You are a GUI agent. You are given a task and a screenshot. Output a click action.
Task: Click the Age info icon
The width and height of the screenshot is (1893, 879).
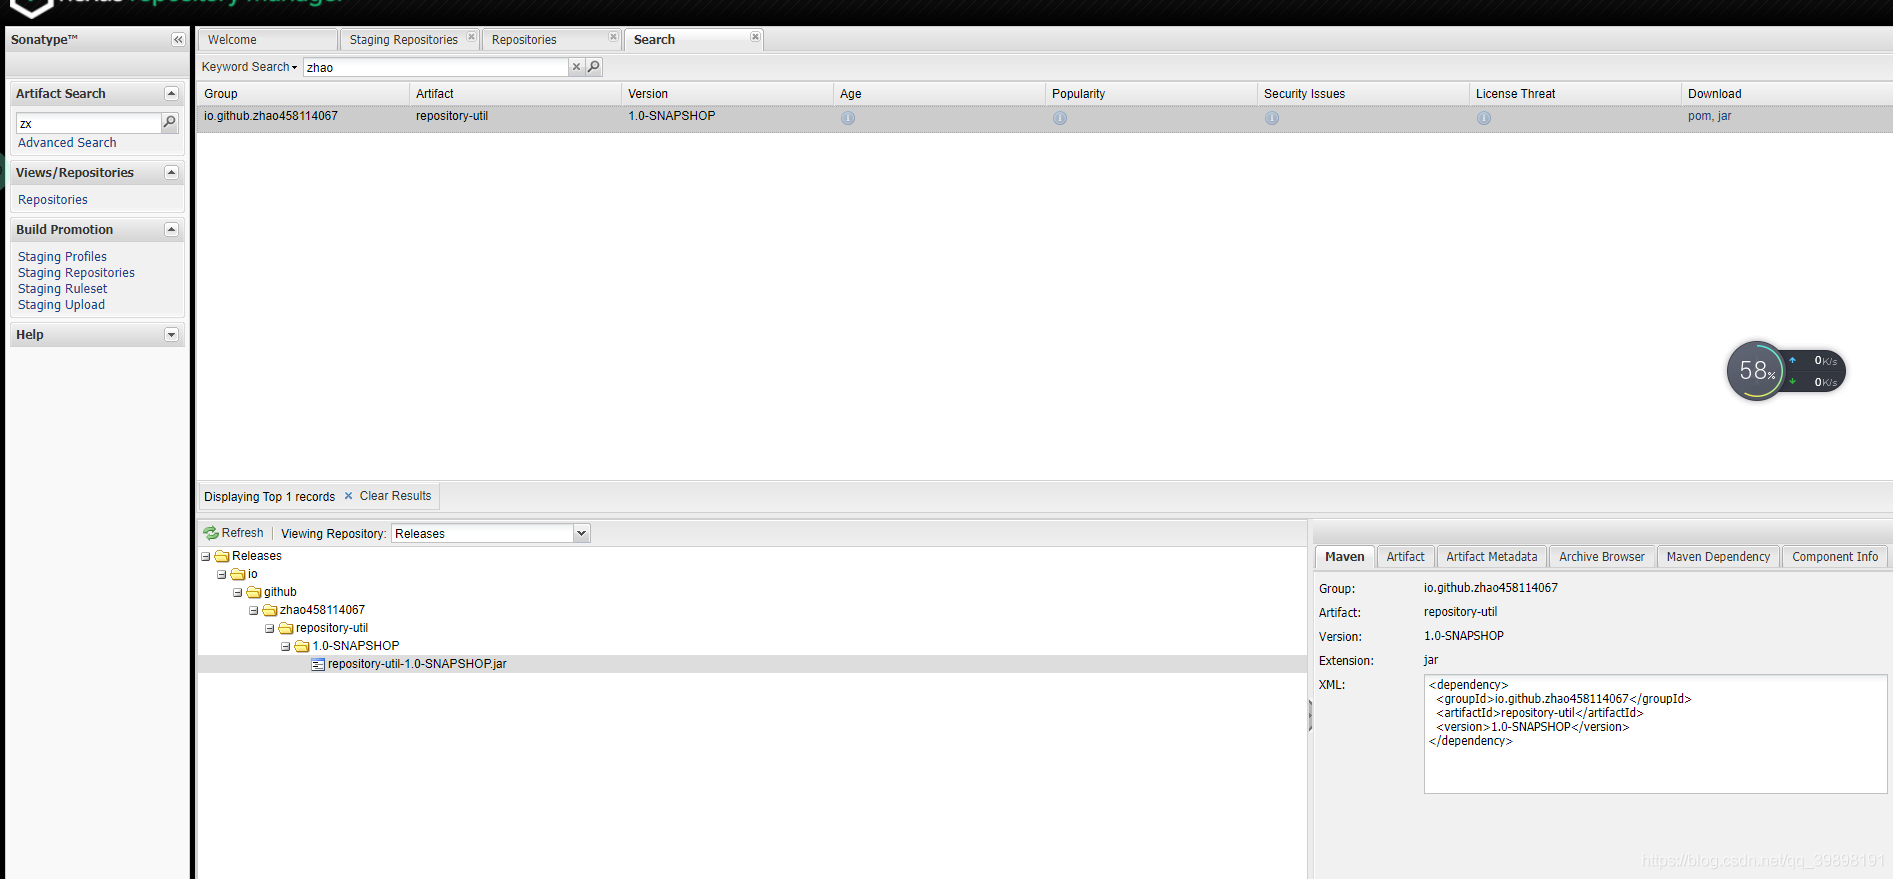848,118
